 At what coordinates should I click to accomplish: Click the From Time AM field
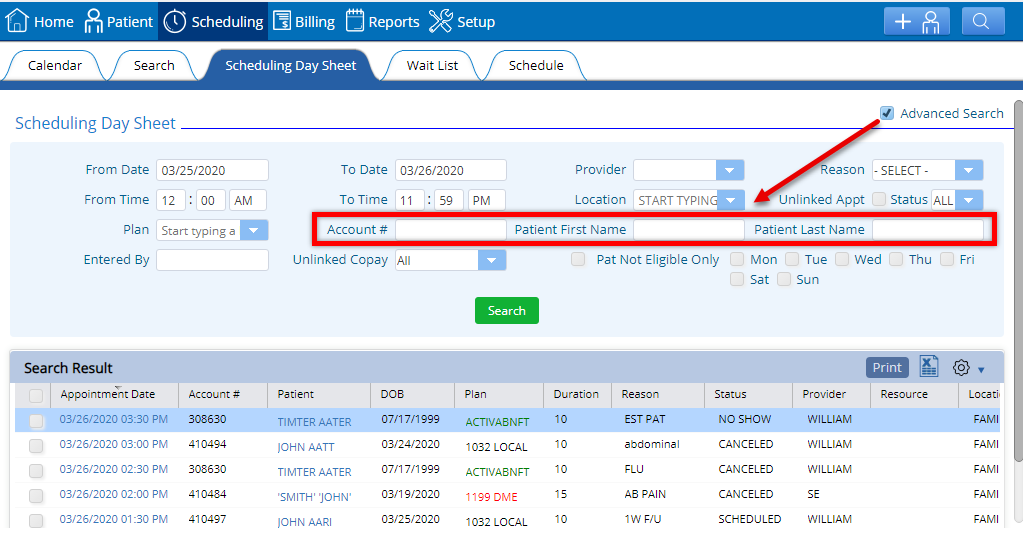pyautogui.click(x=247, y=200)
